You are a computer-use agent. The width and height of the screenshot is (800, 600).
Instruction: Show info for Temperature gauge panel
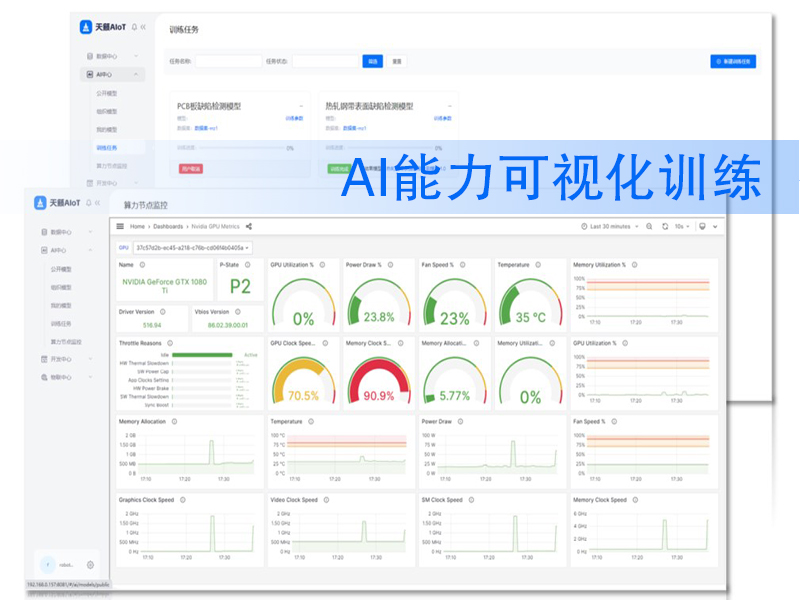[538, 265]
